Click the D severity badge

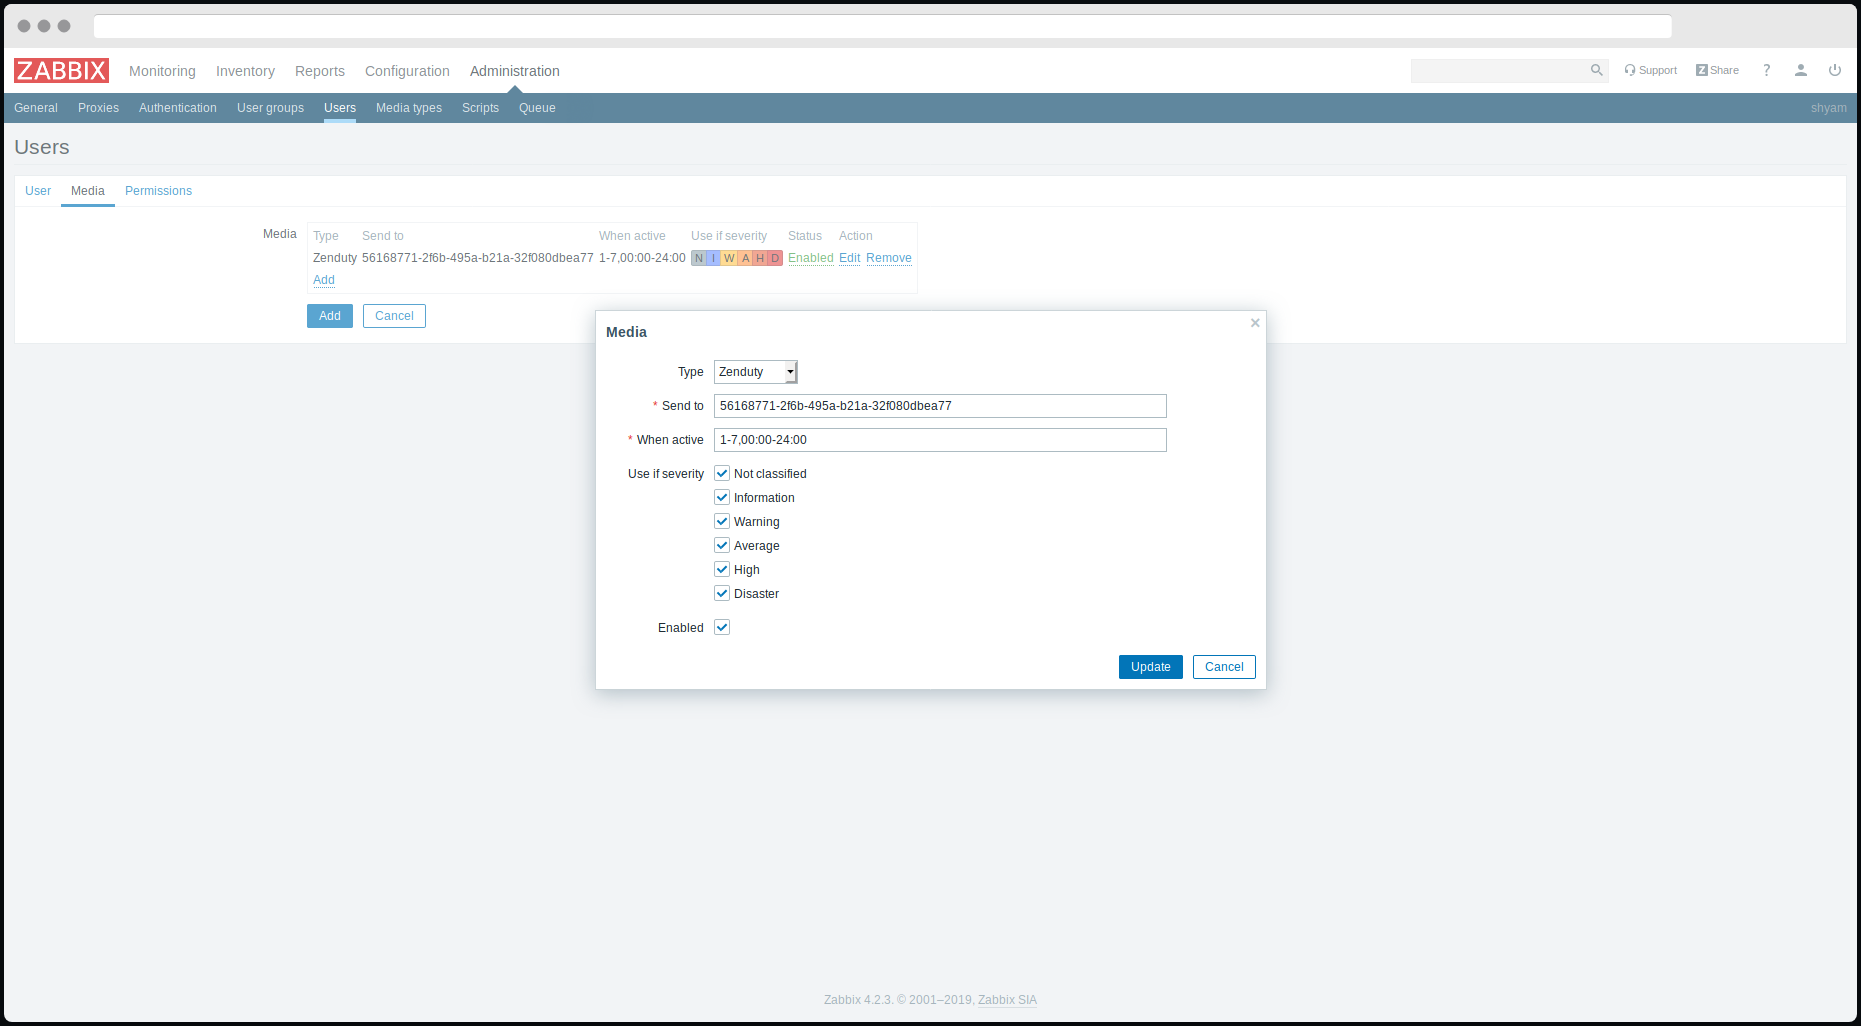[775, 258]
